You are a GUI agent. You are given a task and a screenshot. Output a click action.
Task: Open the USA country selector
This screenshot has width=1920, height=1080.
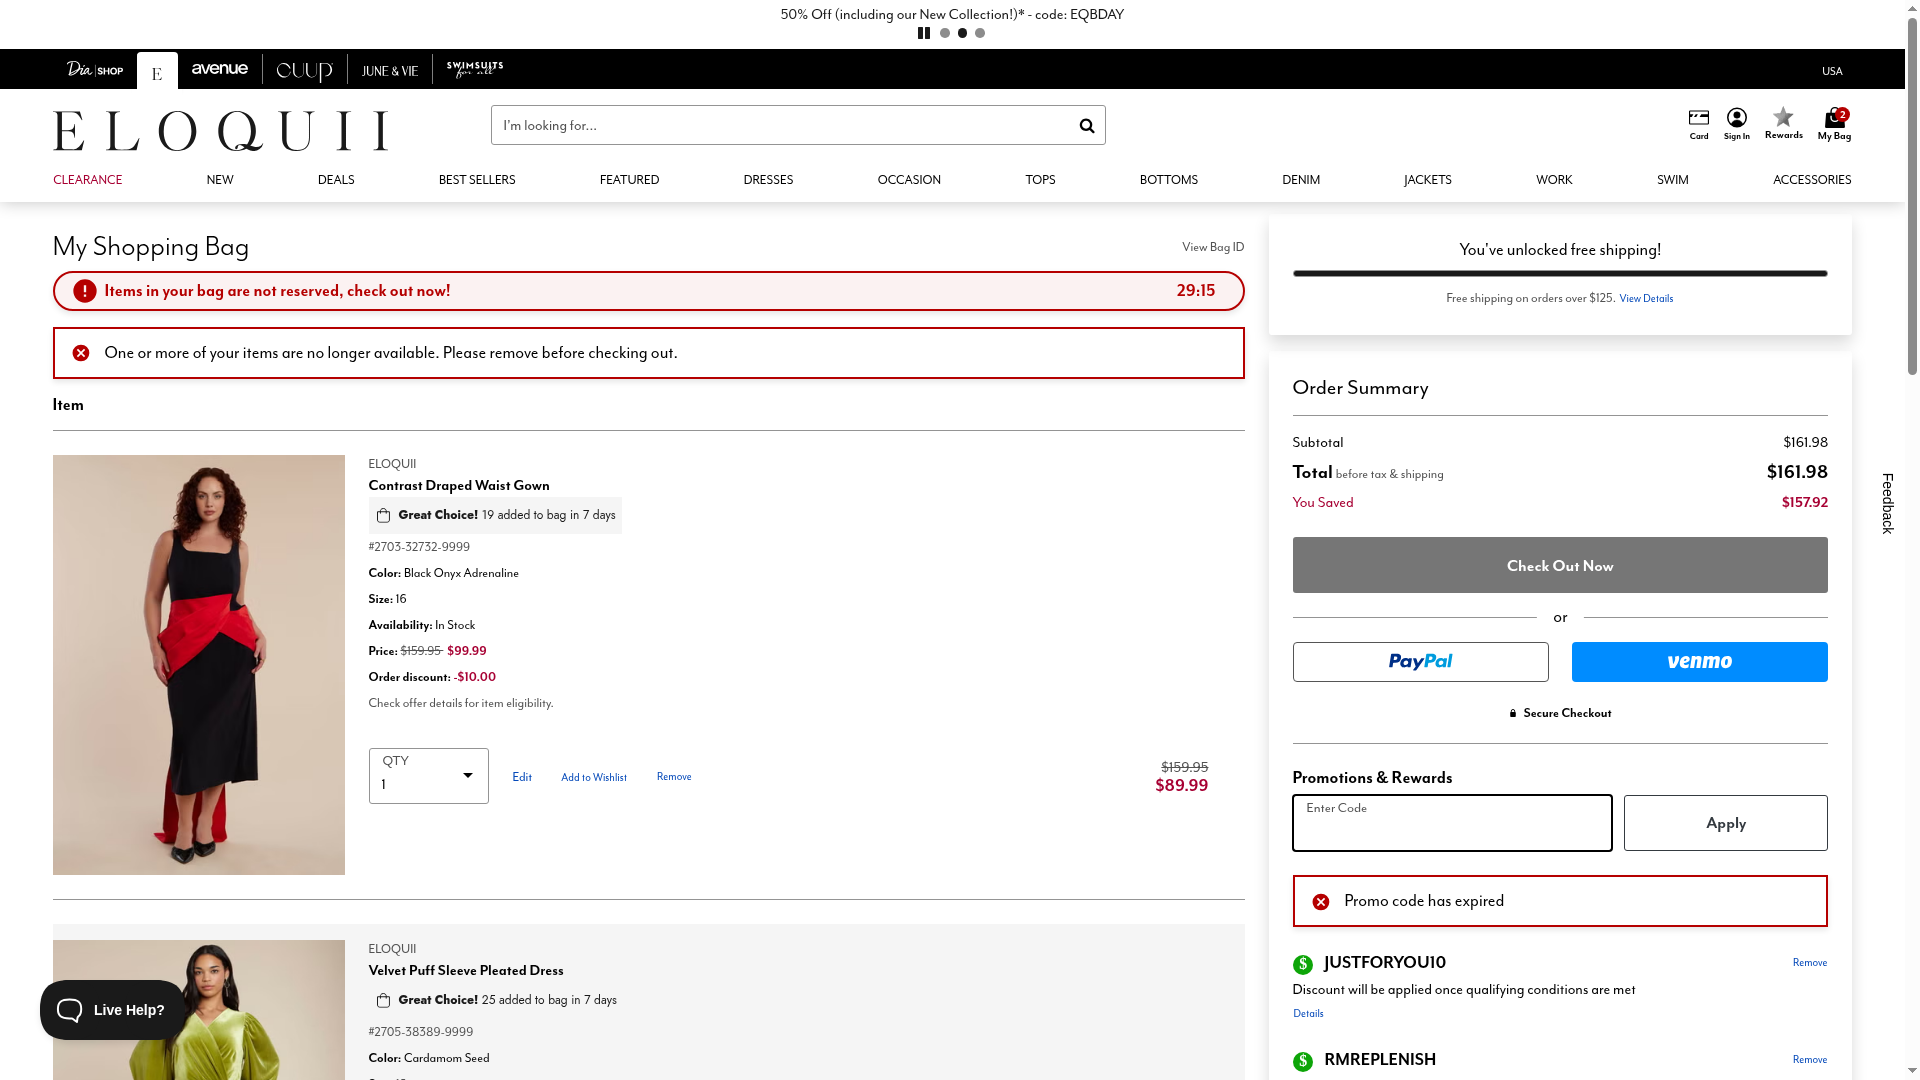point(1831,71)
